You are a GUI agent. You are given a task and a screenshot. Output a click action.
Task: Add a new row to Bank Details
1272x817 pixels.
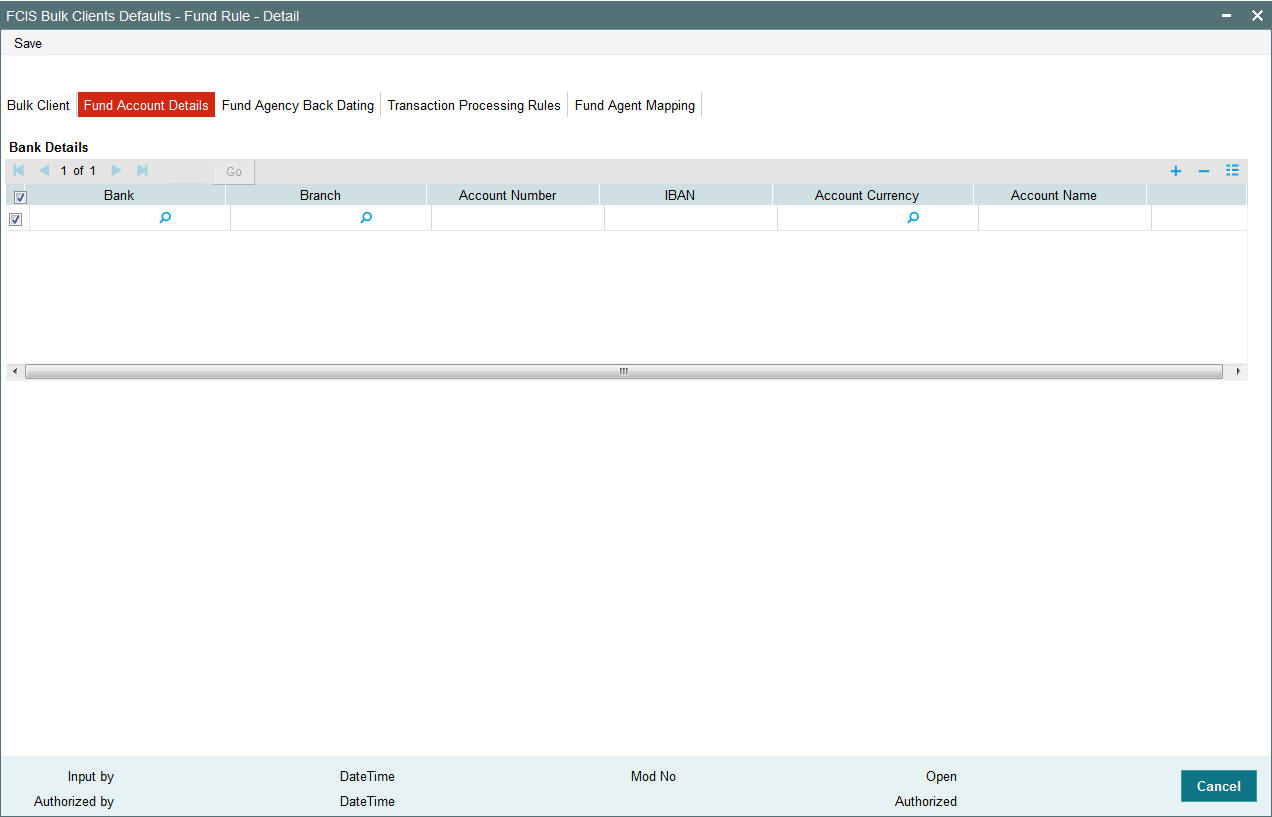pos(1176,171)
